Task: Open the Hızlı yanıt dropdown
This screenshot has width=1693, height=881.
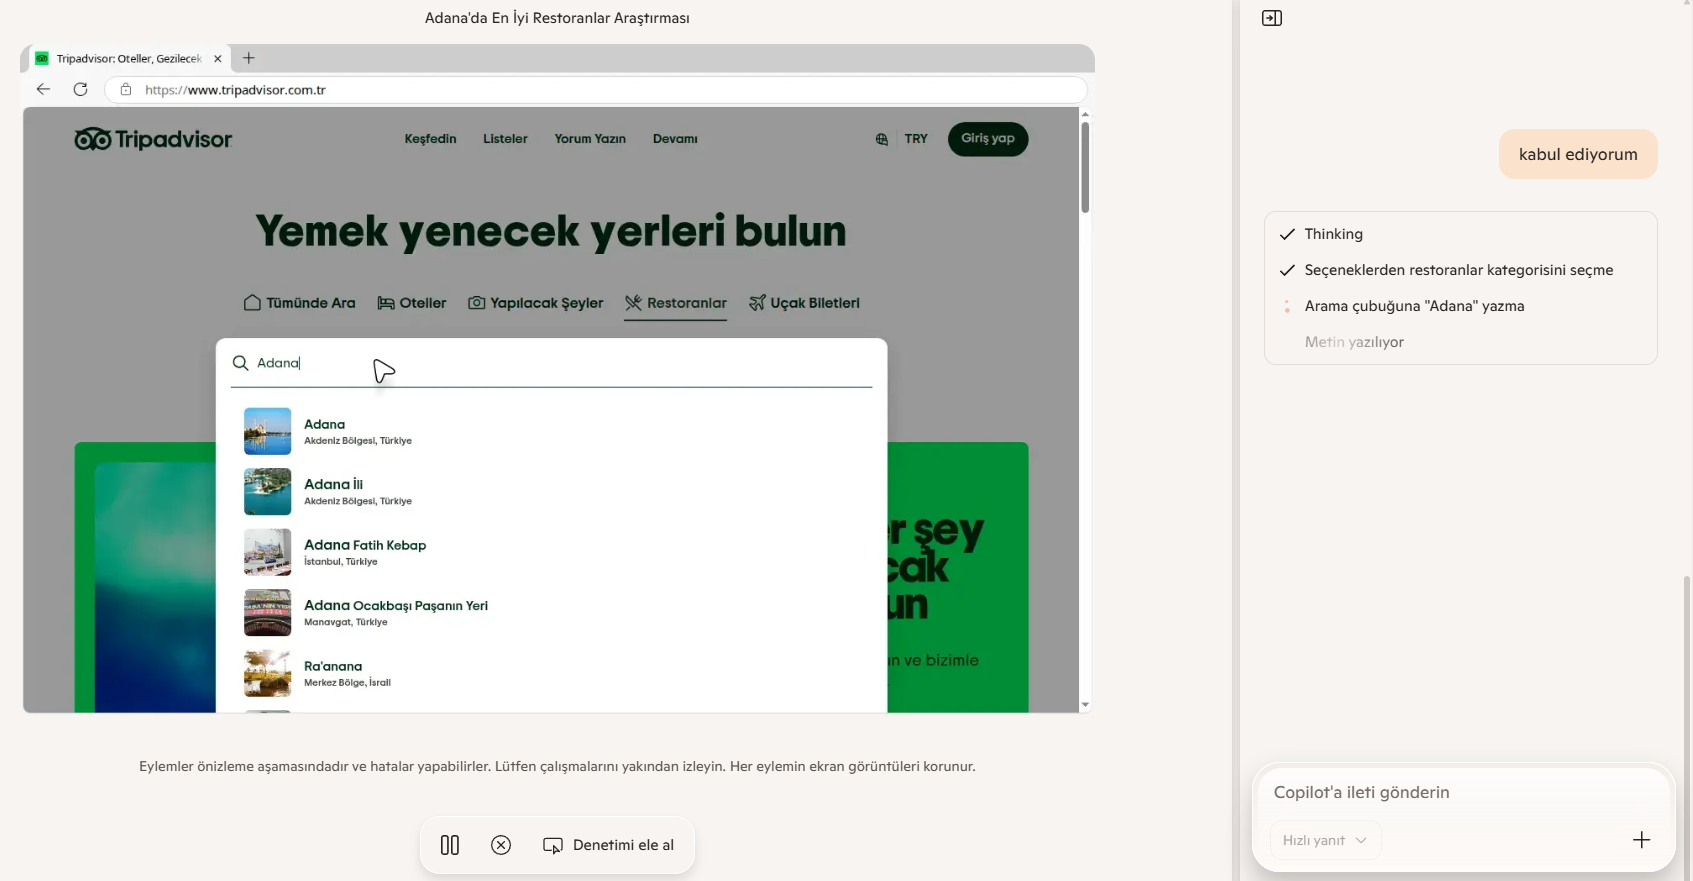Action: [1325, 840]
